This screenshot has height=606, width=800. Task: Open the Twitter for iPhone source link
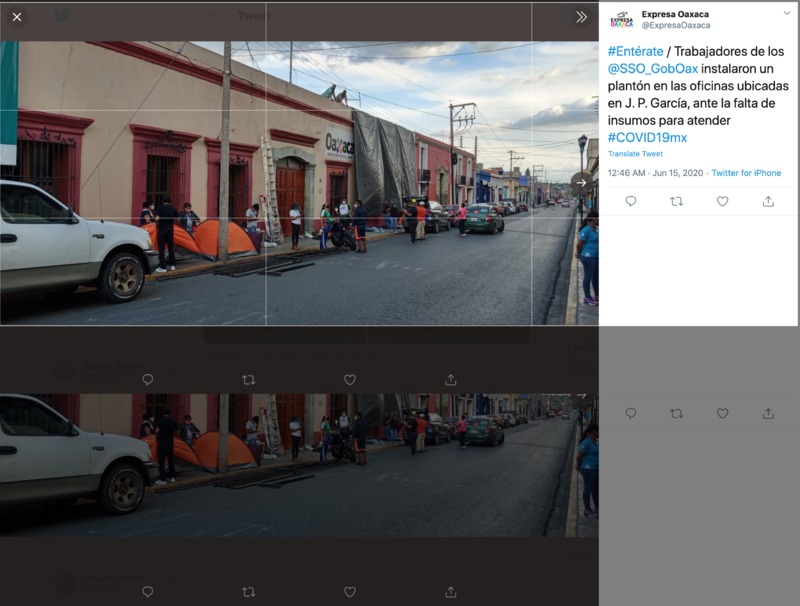(x=746, y=173)
